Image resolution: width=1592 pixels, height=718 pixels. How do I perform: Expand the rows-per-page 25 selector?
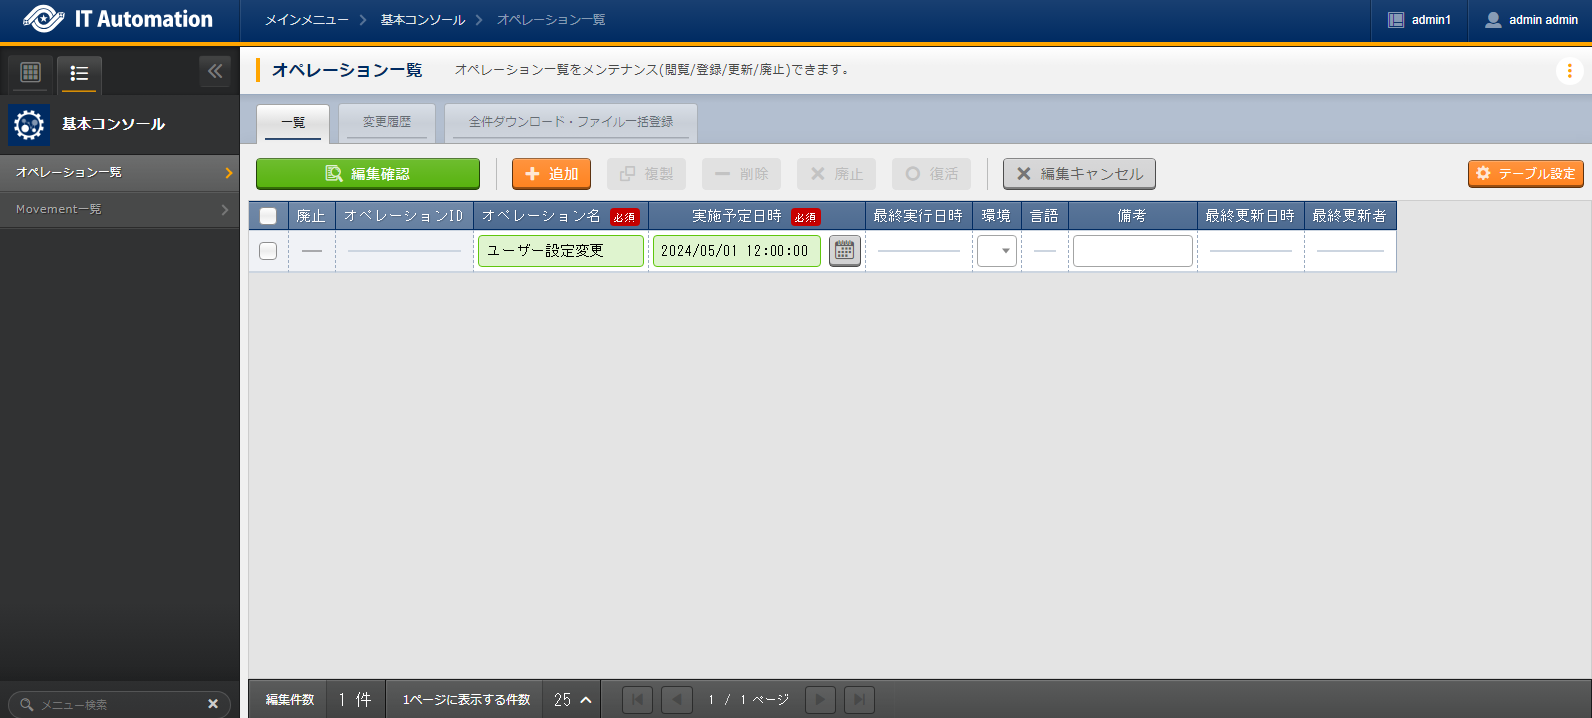572,700
